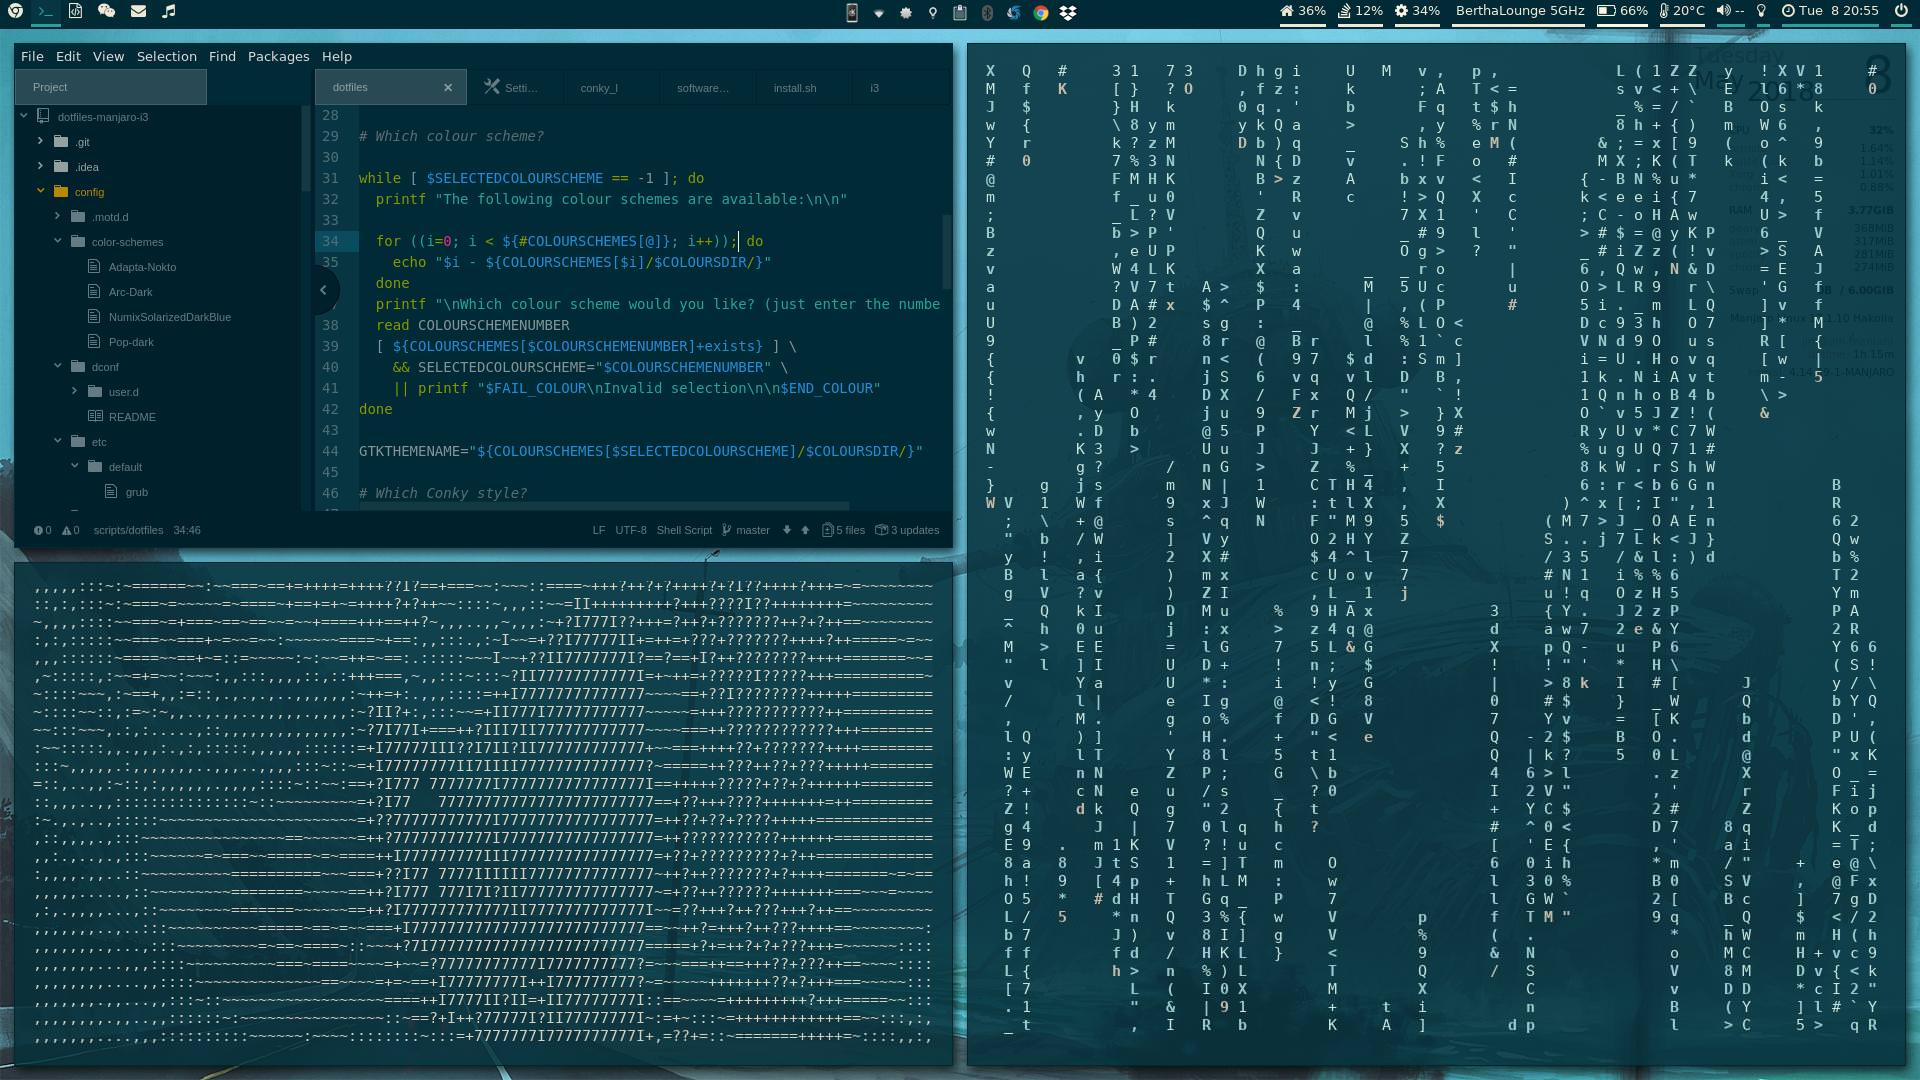Viewport: 1920px width, 1080px height.
Task: Switch to the software… tab
Action: click(707, 88)
